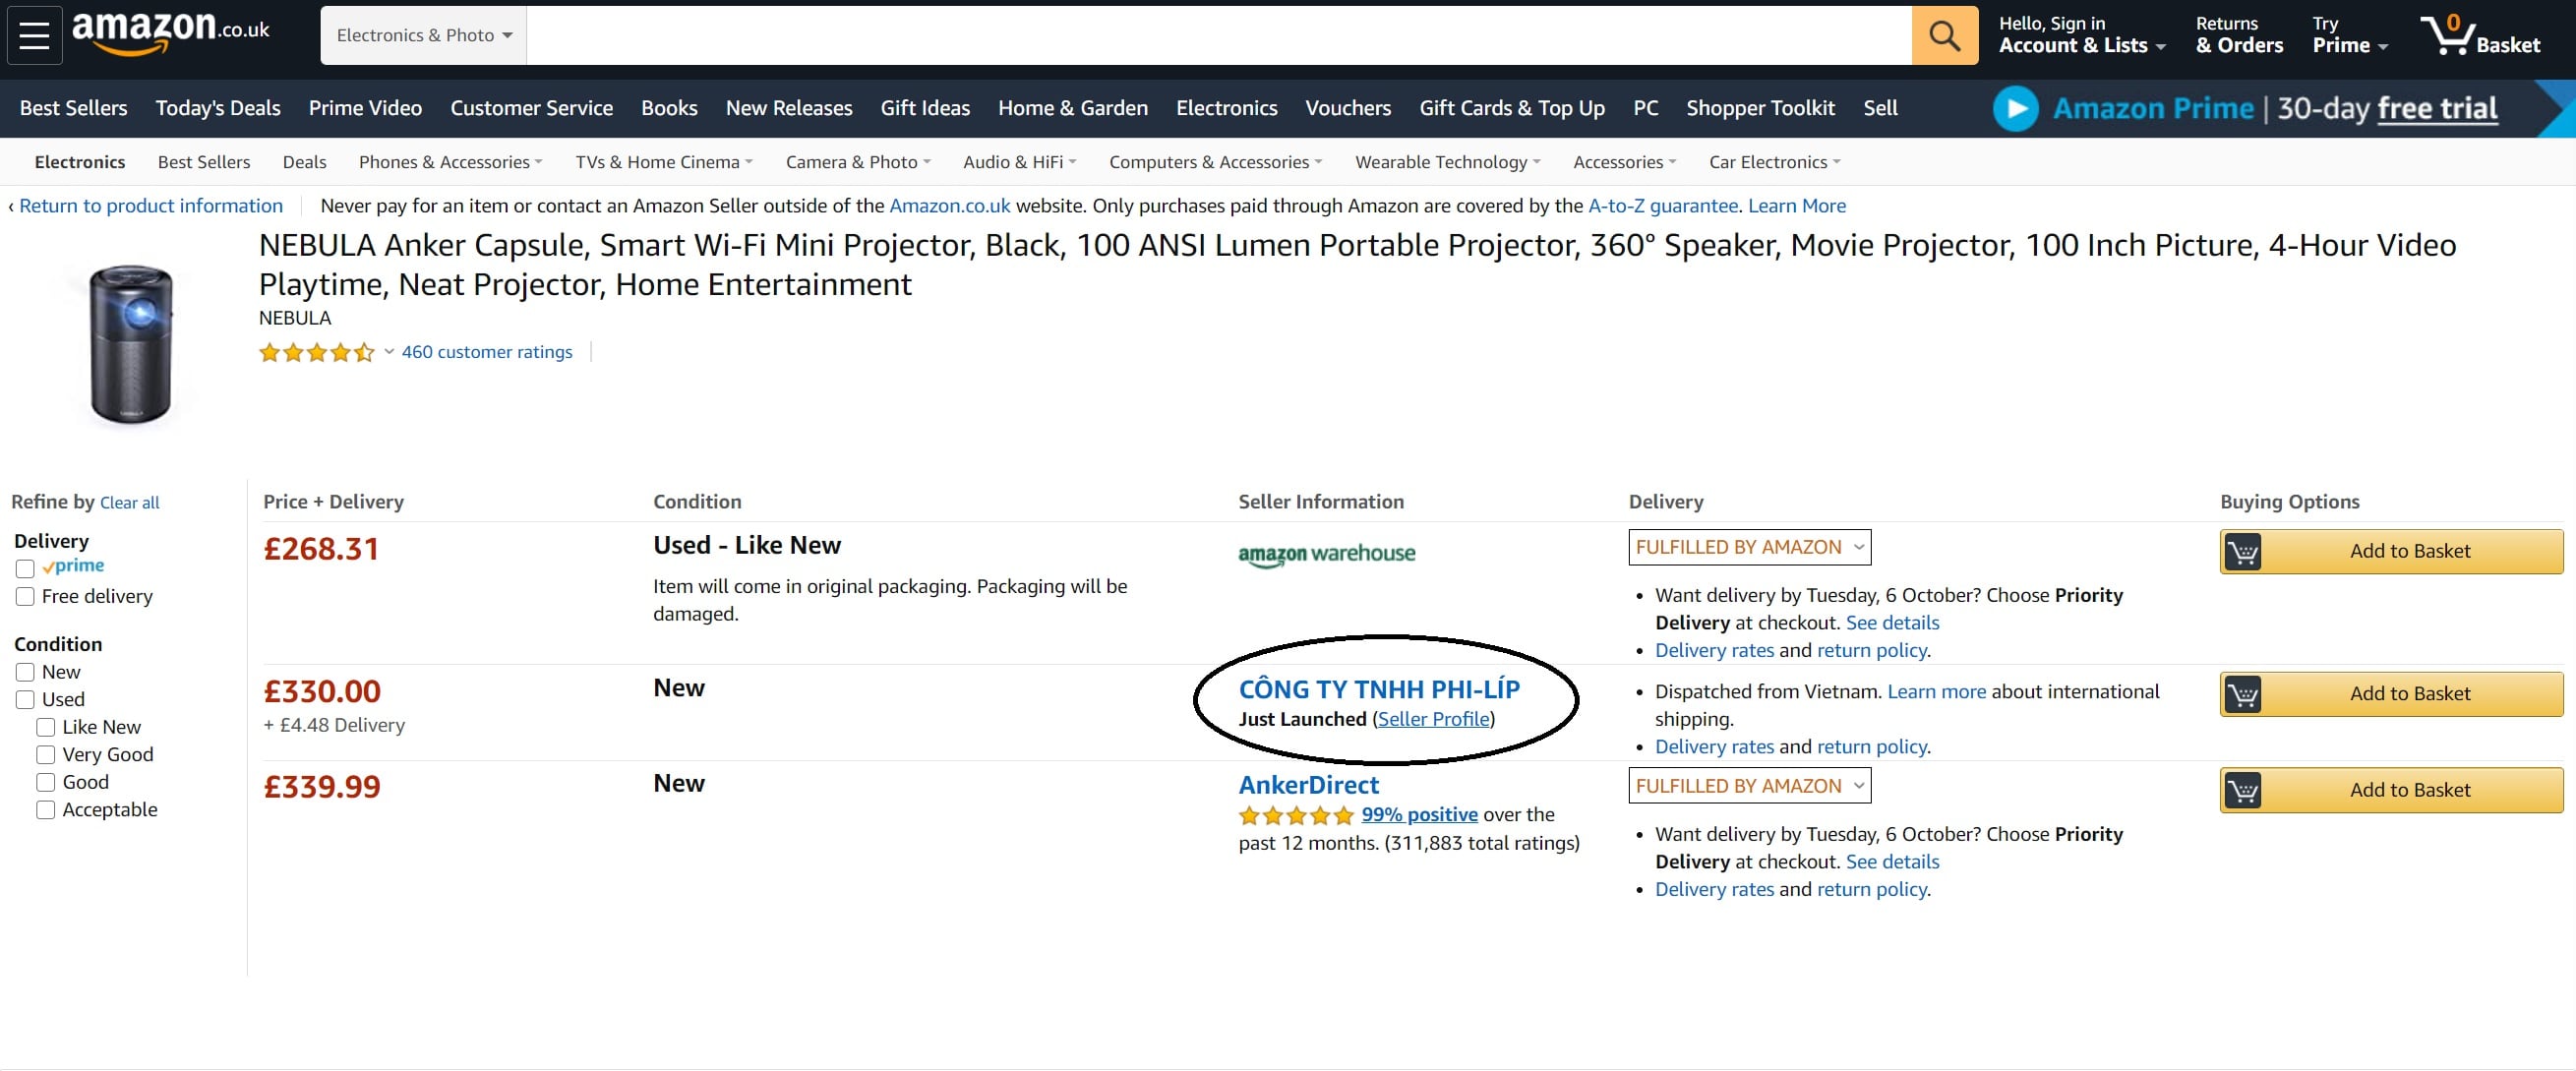Open the Electronics & Photo category dropdown
2576x1071 pixels.
[422, 34]
